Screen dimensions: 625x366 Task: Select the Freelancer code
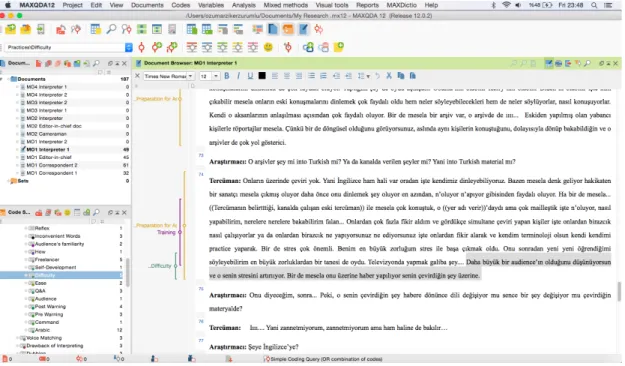(47, 260)
